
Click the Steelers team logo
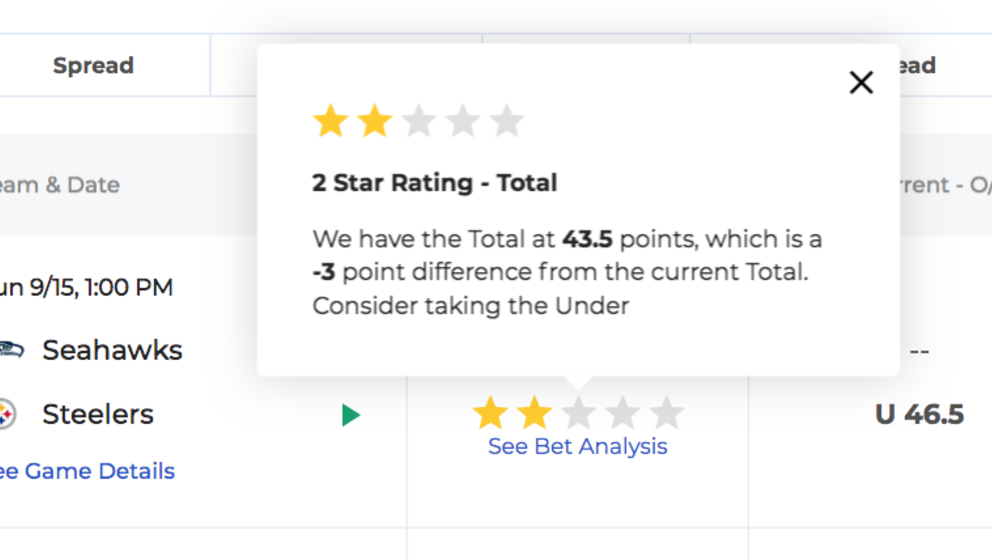[x=8, y=414]
